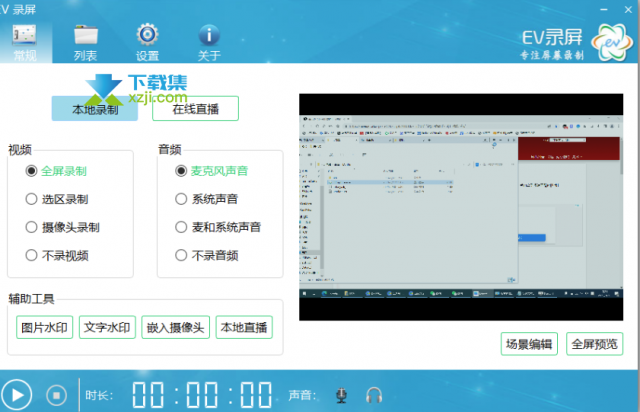Select 不录视频 option
Image resolution: width=640 pixels, height=412 pixels.
(57, 256)
